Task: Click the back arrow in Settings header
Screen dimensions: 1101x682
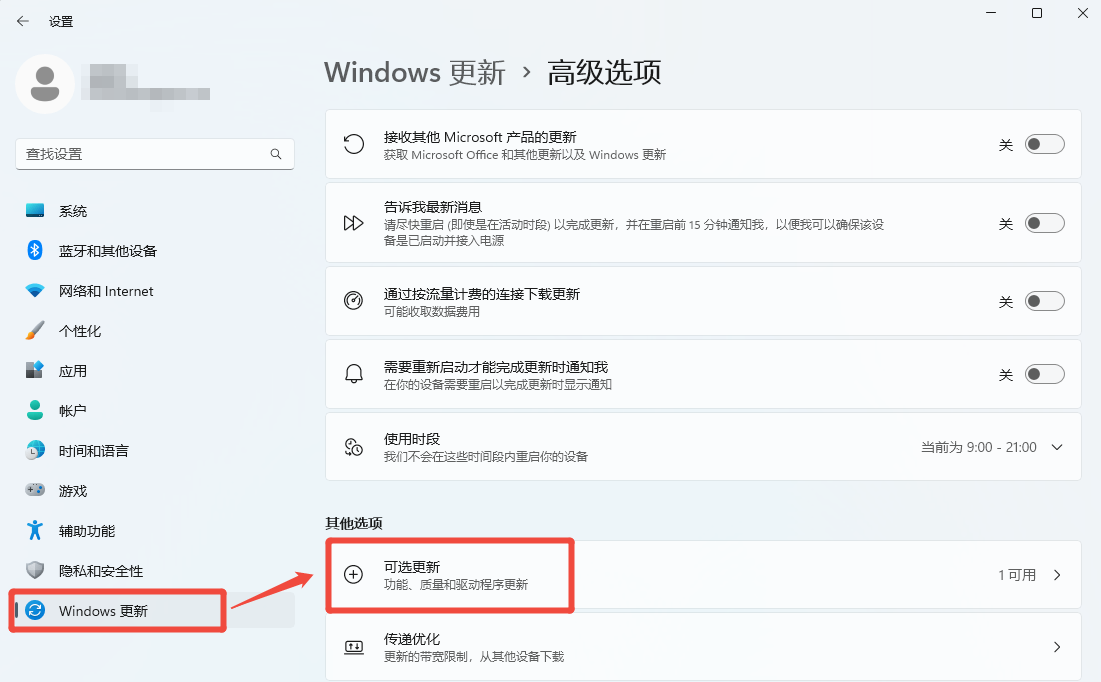Action: click(23, 21)
